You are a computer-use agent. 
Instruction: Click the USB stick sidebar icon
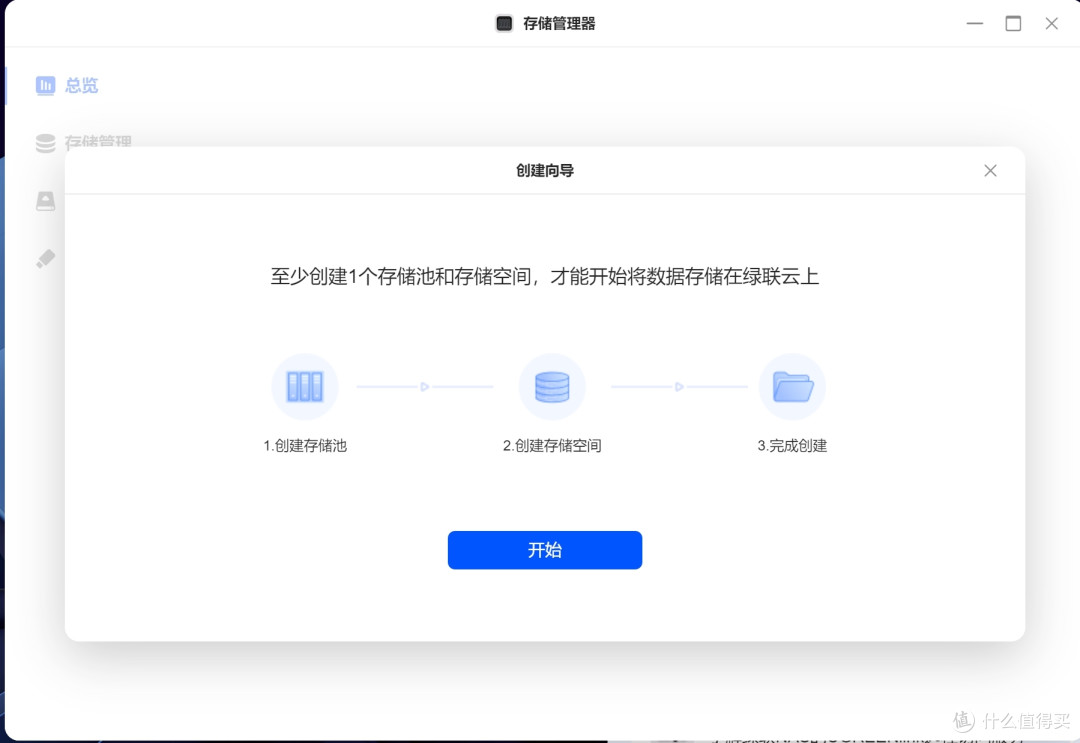(45, 259)
